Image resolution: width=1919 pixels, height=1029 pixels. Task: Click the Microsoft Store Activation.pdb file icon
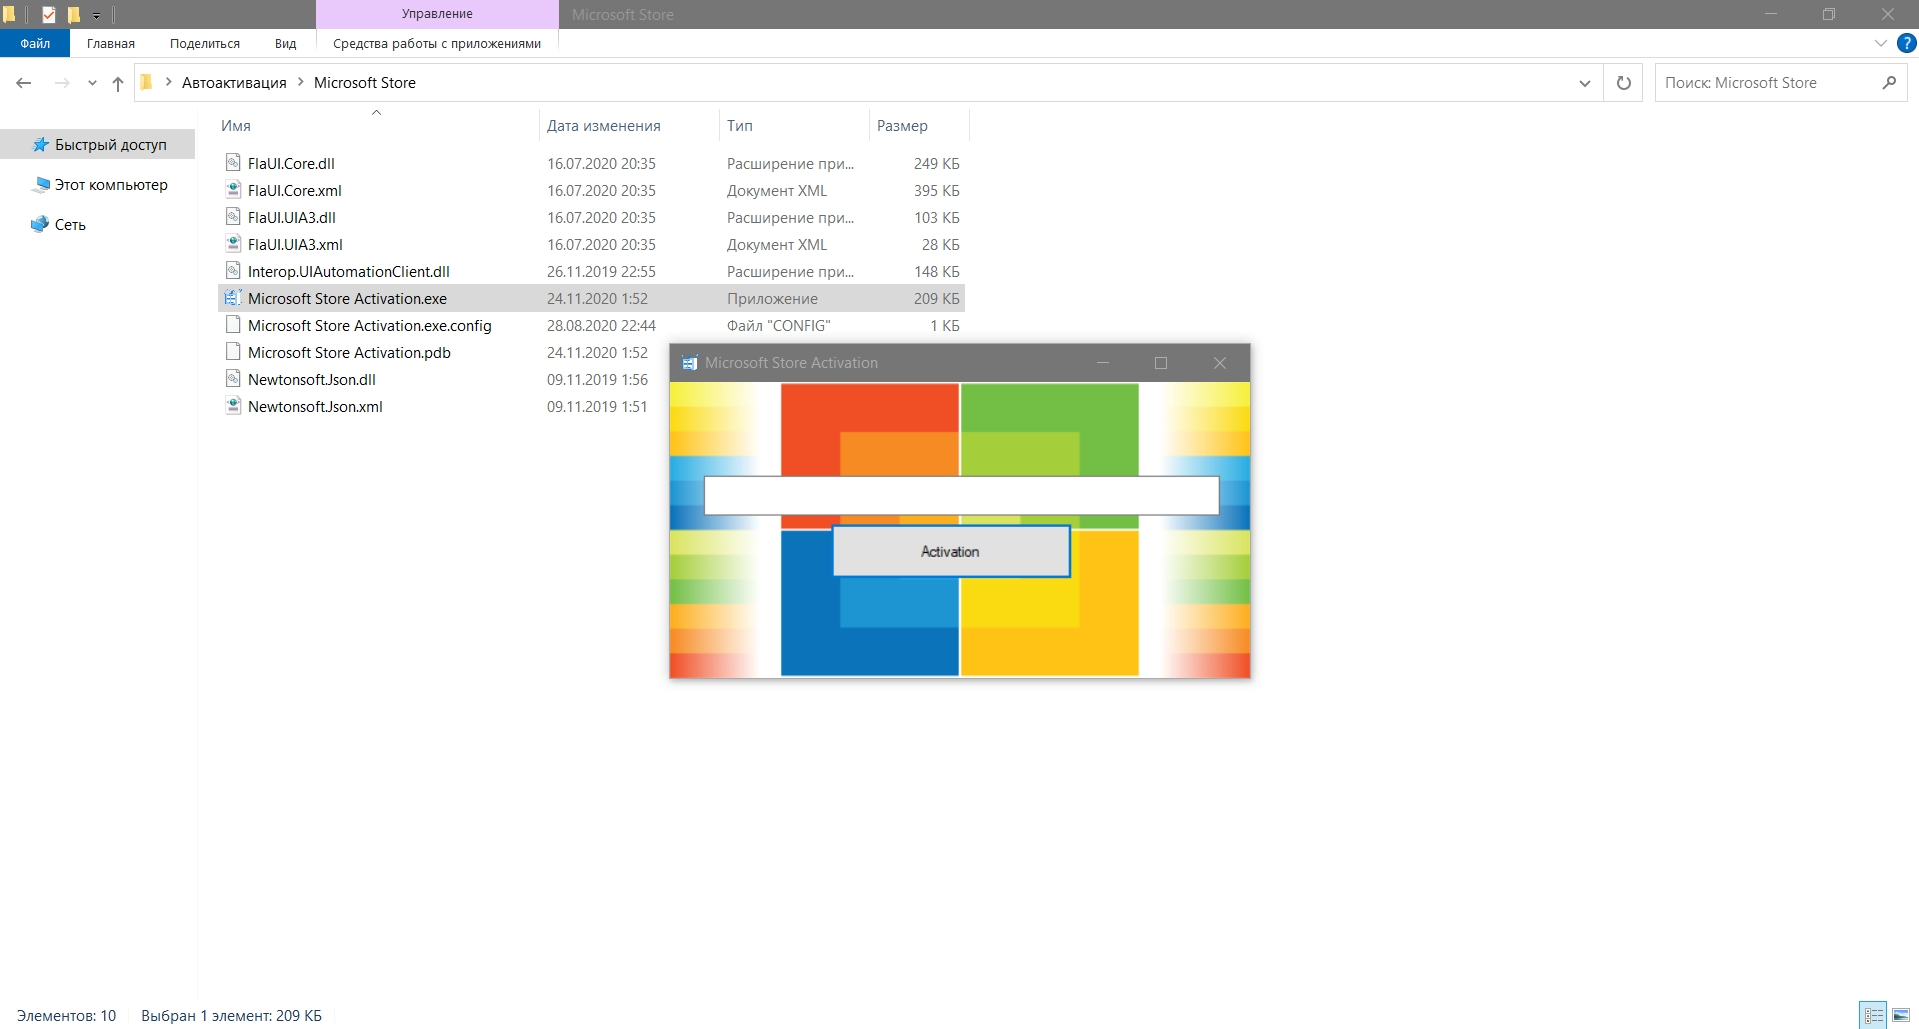pos(233,352)
